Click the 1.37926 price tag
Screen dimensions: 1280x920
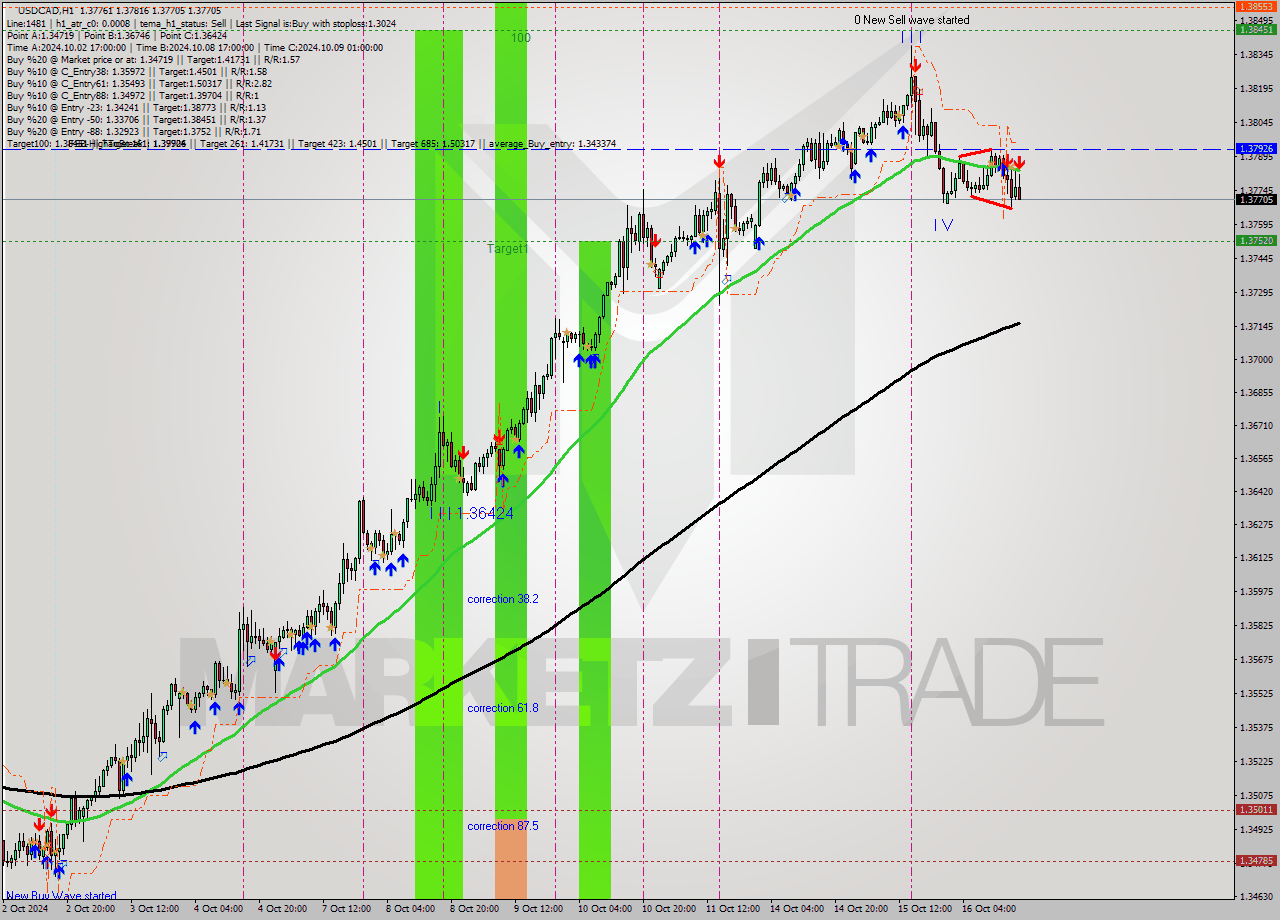(x=1256, y=149)
